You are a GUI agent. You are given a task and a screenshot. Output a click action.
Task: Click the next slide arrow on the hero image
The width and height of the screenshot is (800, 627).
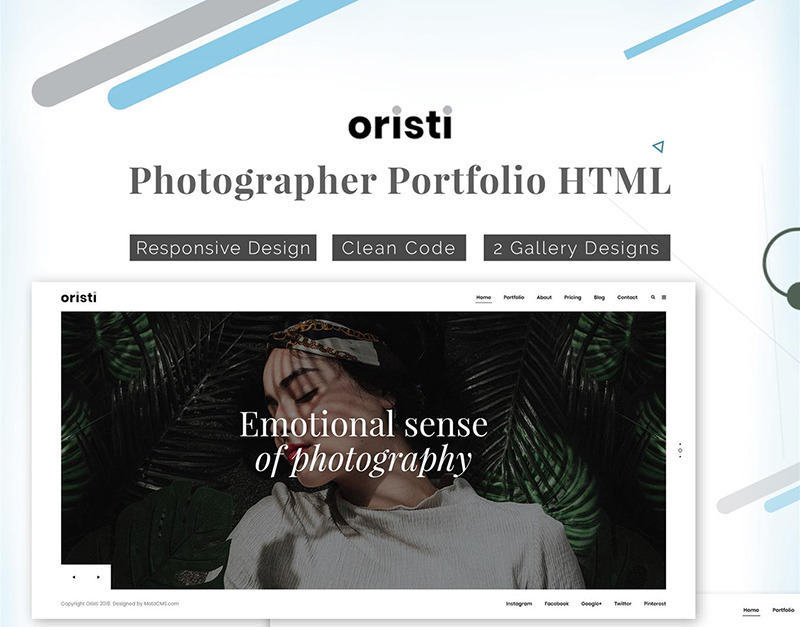[98, 577]
